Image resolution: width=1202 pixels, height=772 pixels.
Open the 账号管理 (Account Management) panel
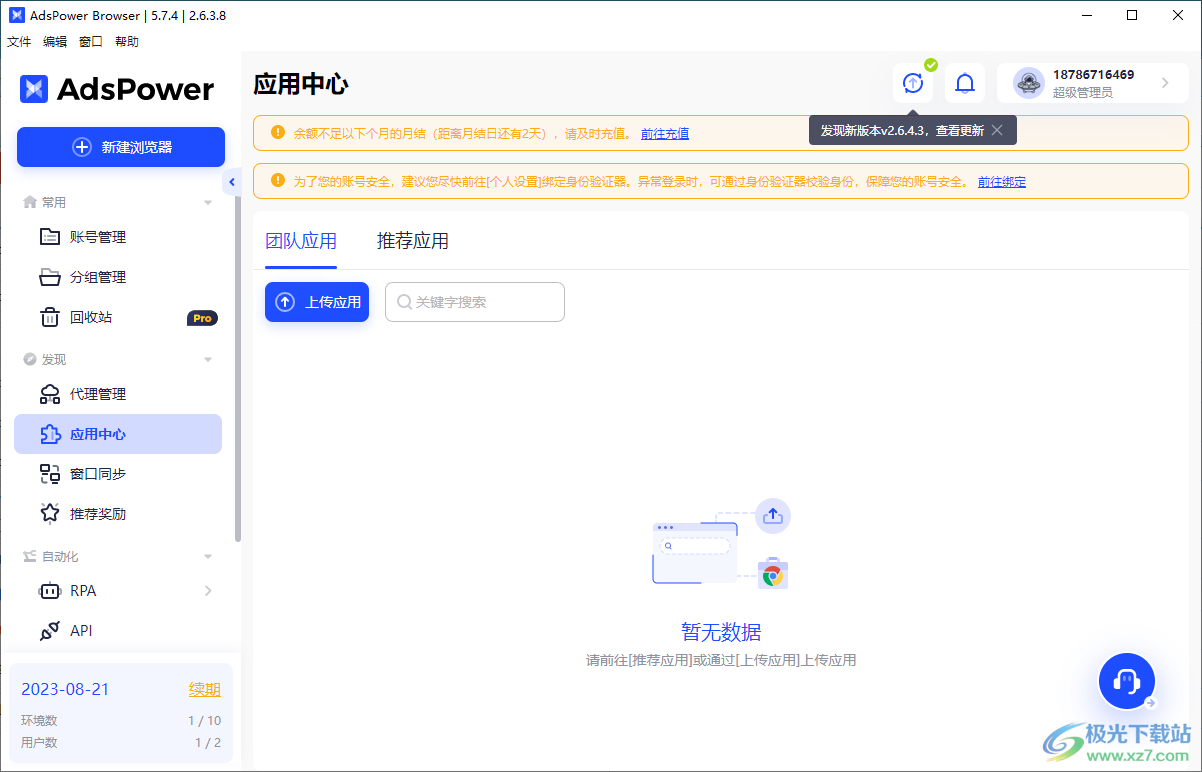[97, 237]
